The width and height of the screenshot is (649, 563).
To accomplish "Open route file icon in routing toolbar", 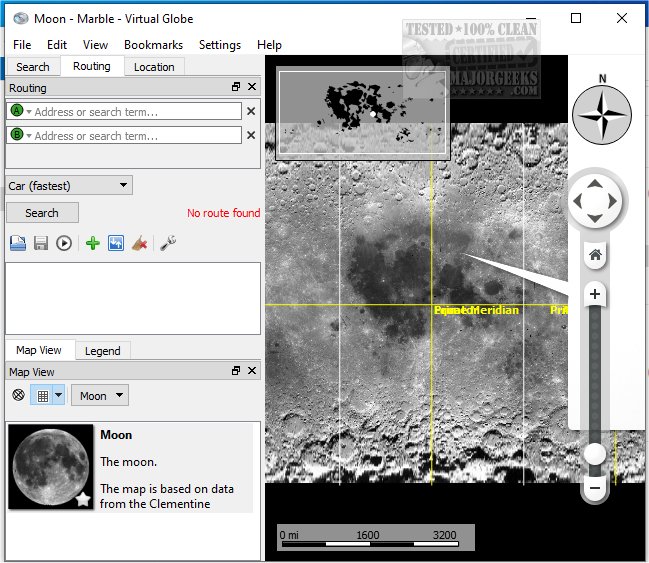I will coord(17,243).
